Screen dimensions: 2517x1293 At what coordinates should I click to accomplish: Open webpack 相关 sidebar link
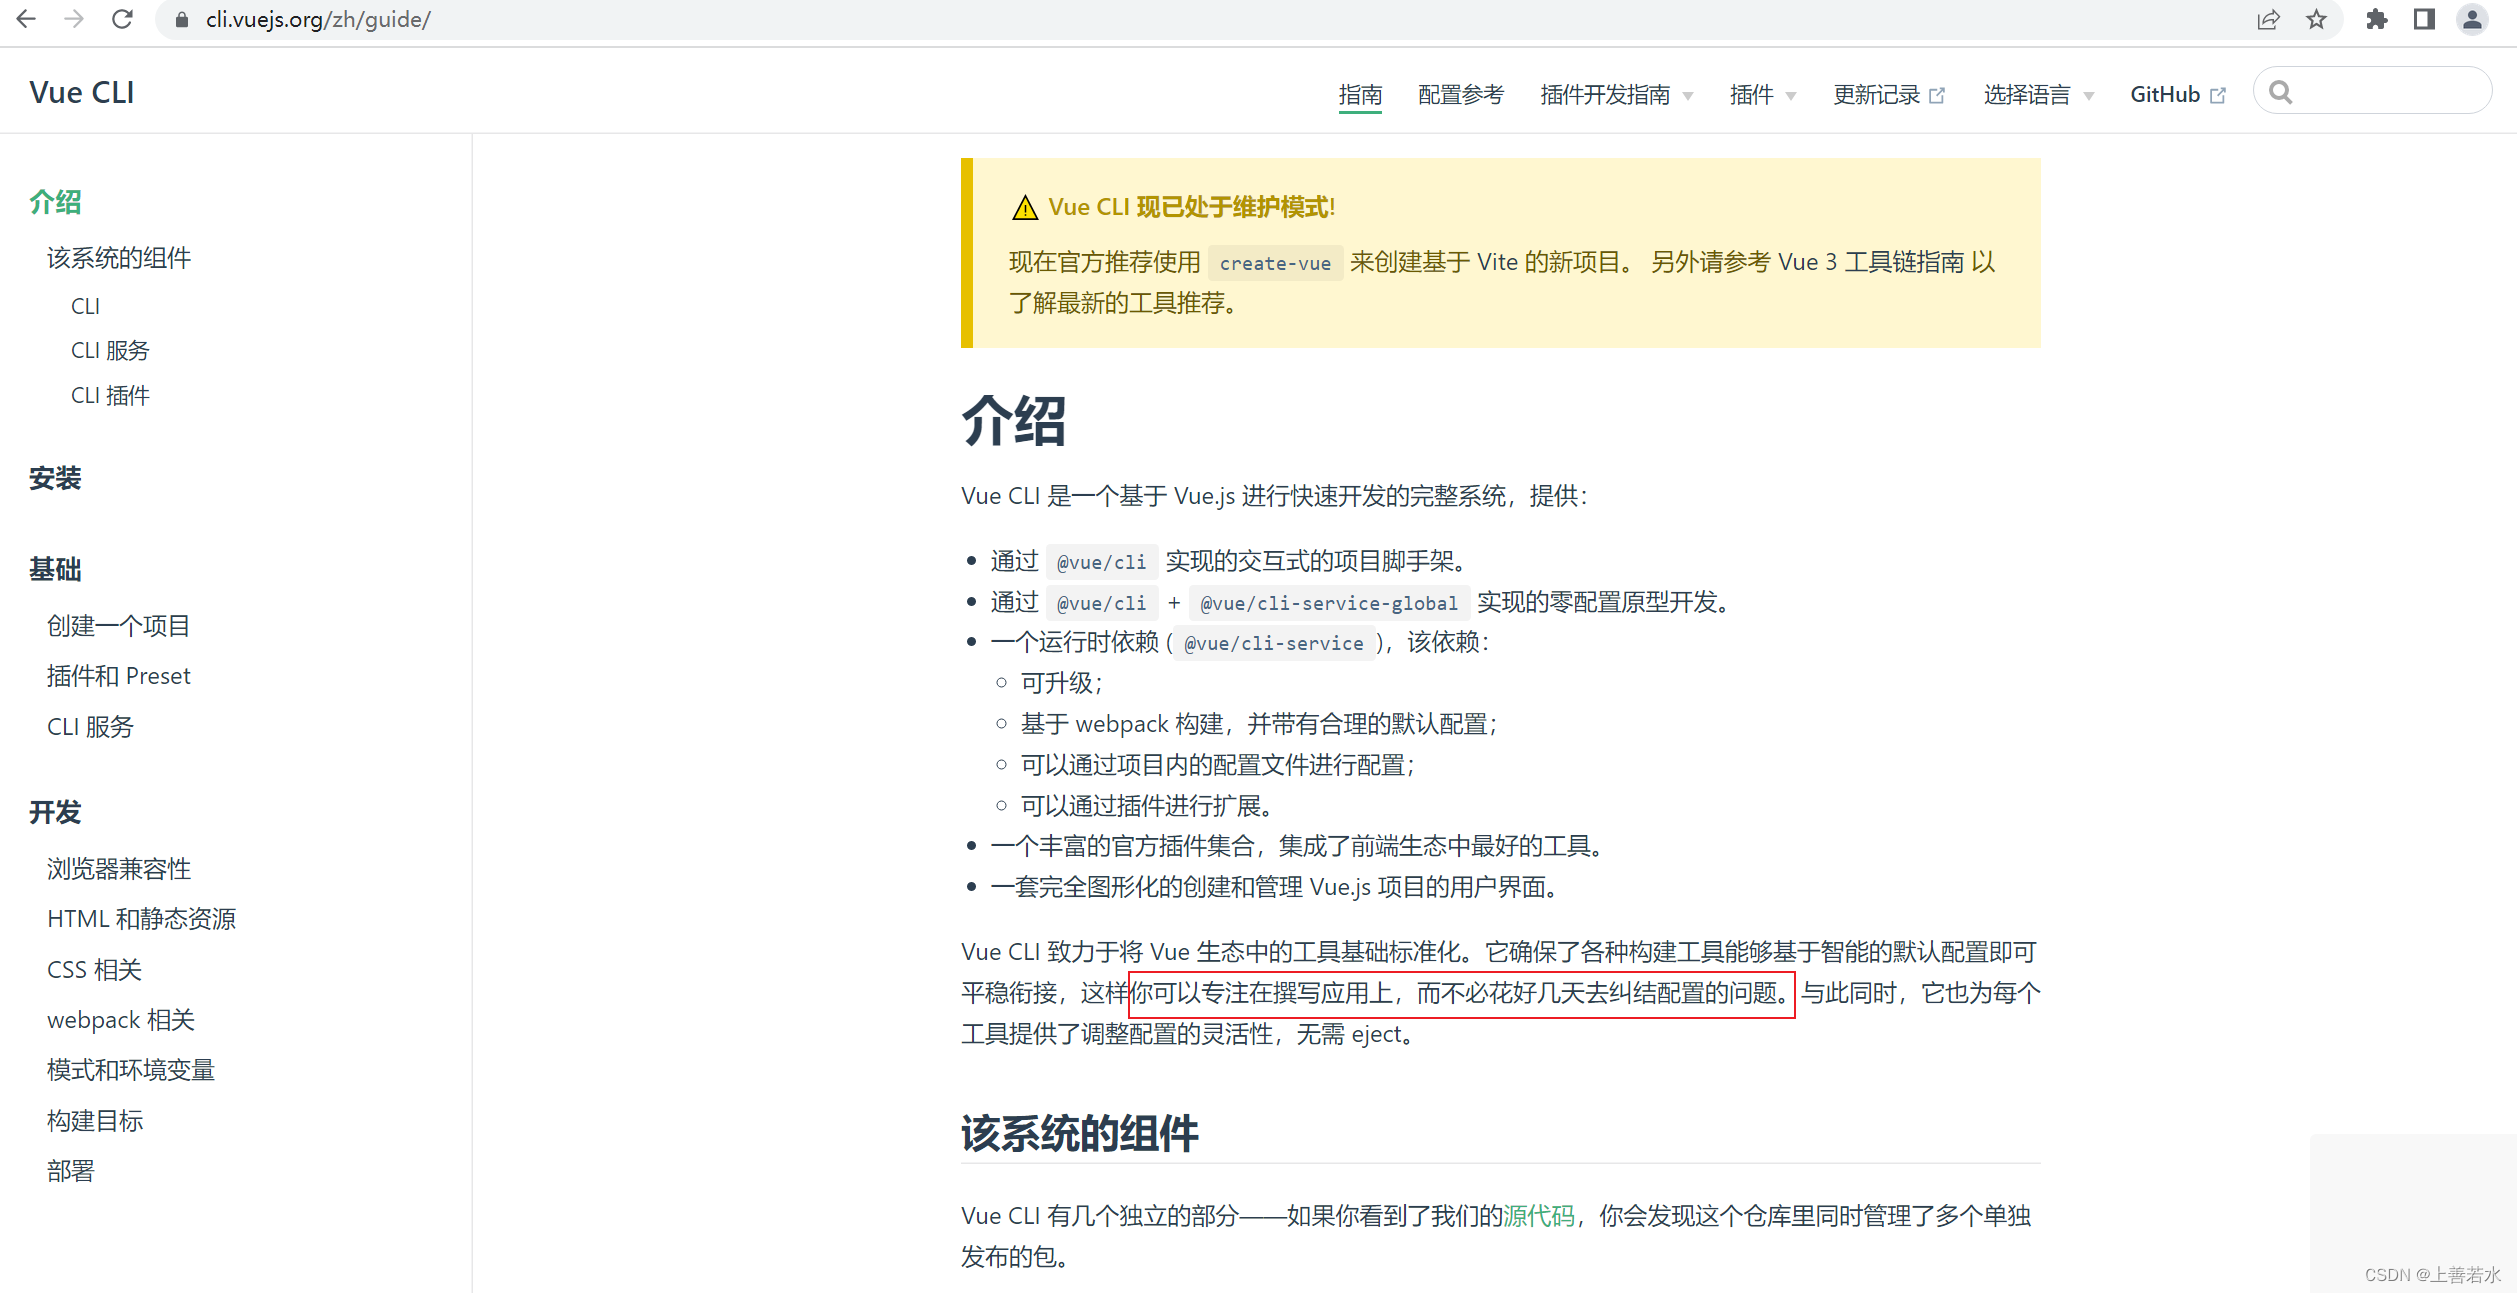(x=121, y=1020)
